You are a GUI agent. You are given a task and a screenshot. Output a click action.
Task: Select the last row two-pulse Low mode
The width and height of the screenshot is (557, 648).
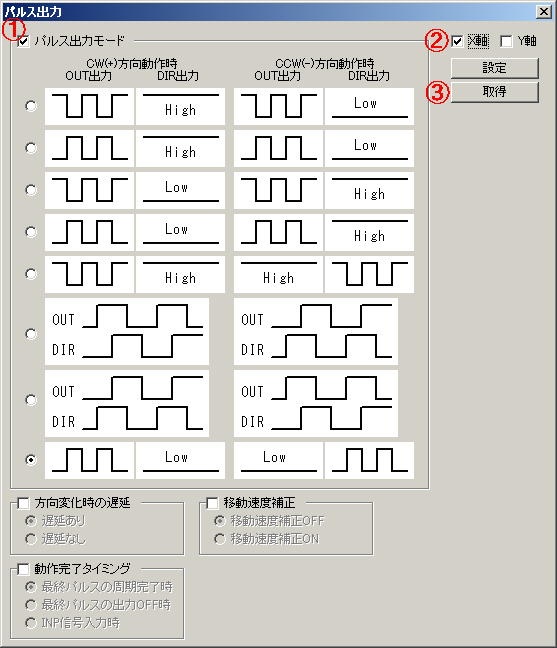click(31, 460)
